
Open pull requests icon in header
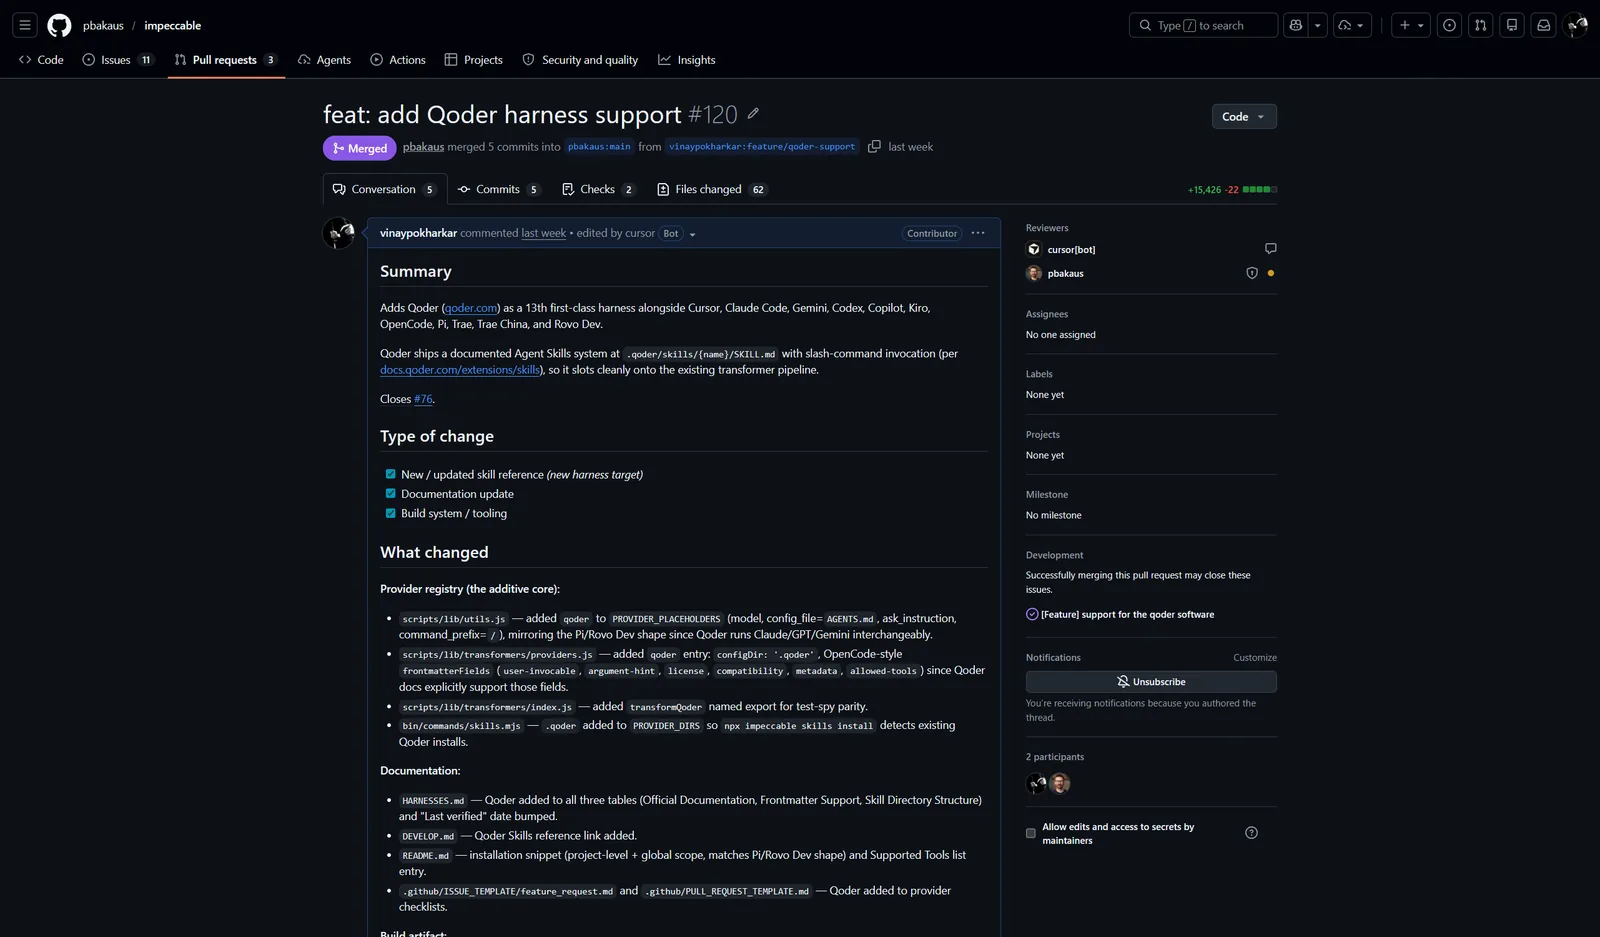click(1481, 25)
